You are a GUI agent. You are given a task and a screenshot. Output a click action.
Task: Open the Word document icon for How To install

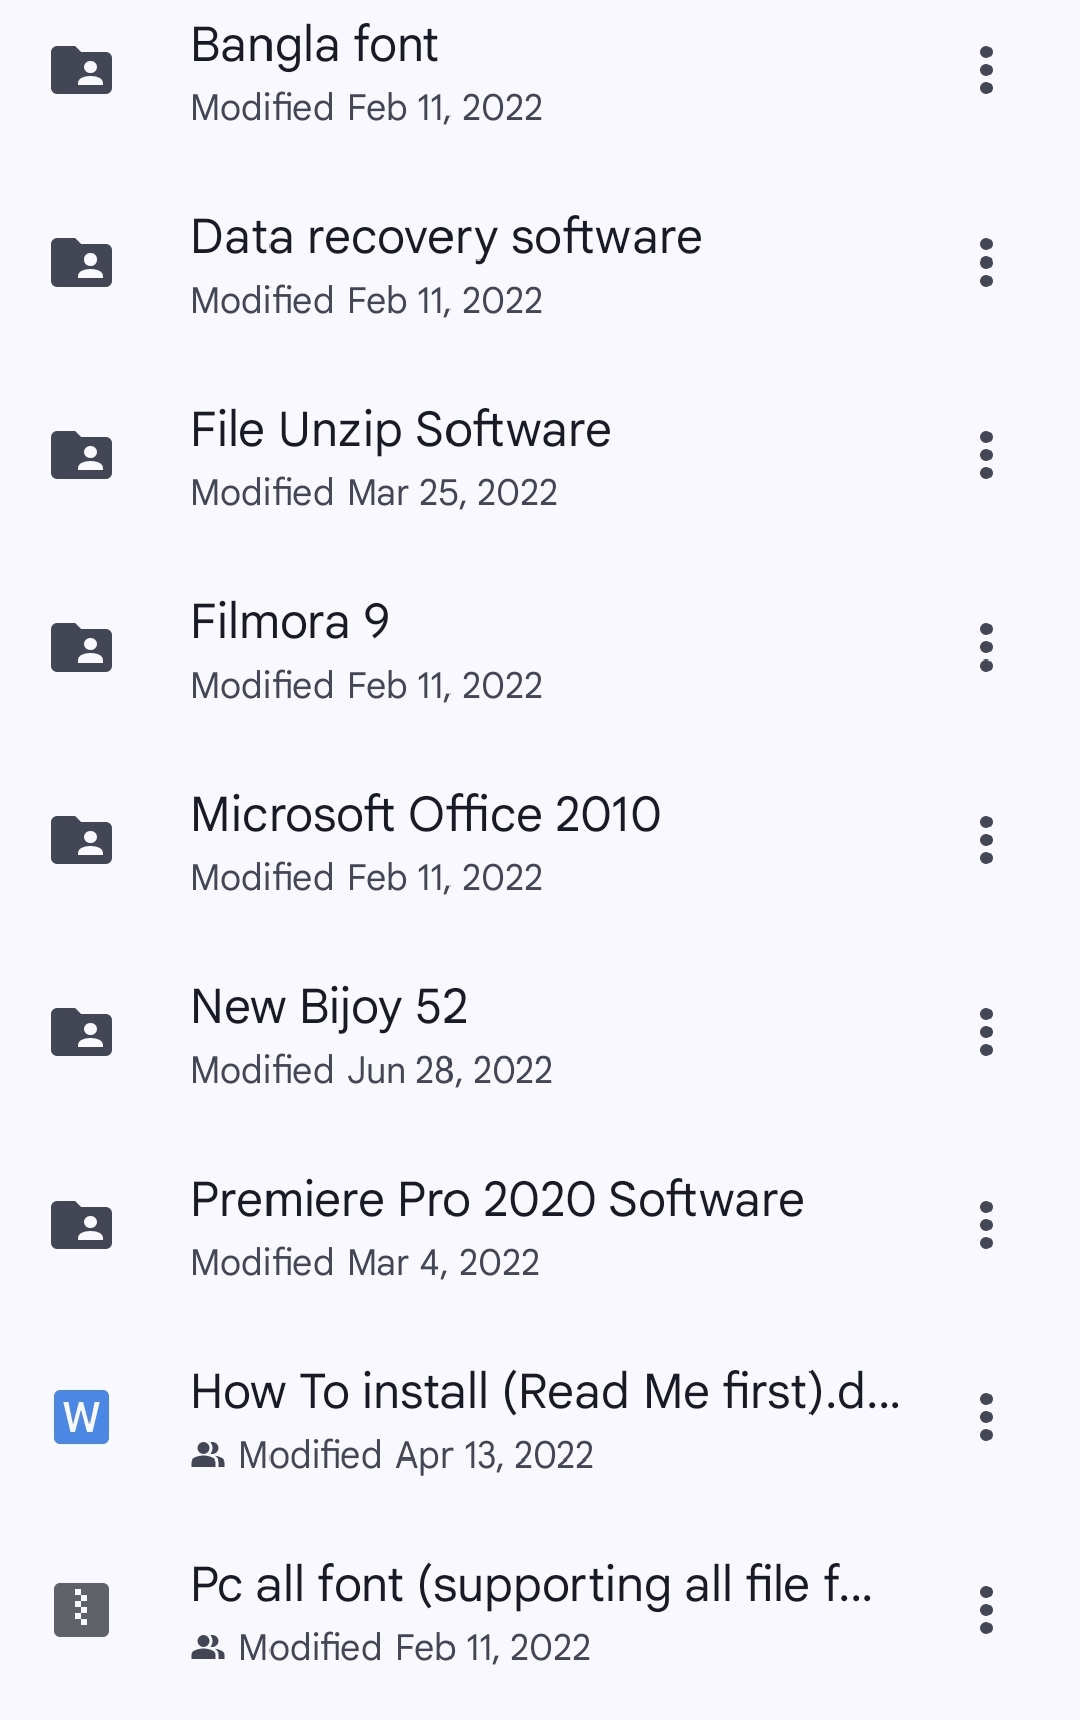tap(81, 1417)
